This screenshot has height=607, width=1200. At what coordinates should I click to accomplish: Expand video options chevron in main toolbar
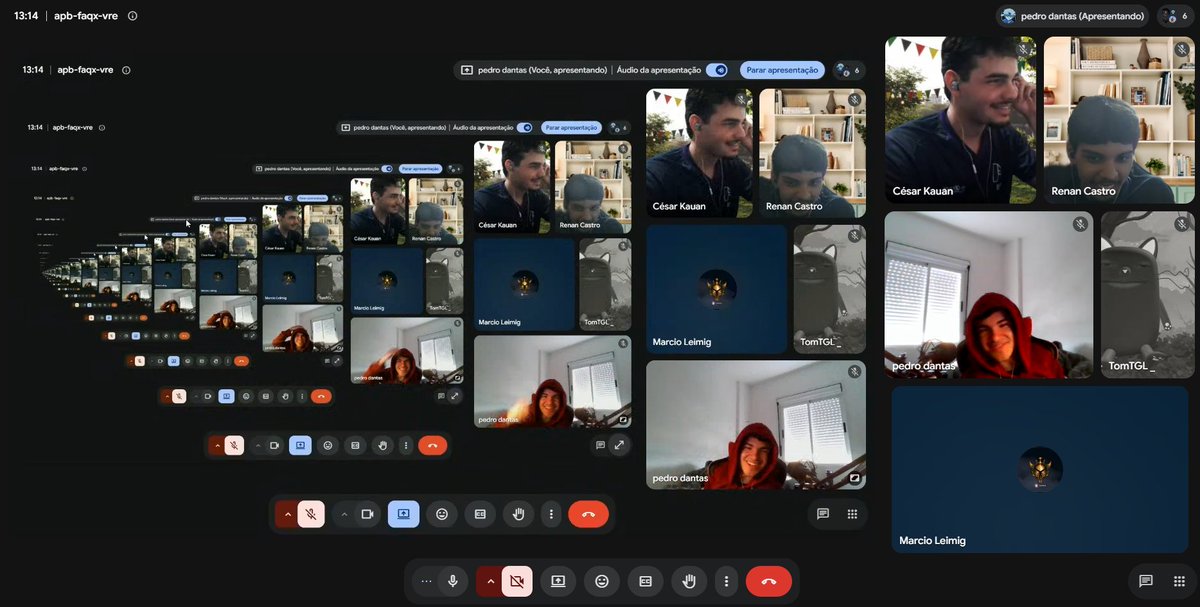point(490,581)
